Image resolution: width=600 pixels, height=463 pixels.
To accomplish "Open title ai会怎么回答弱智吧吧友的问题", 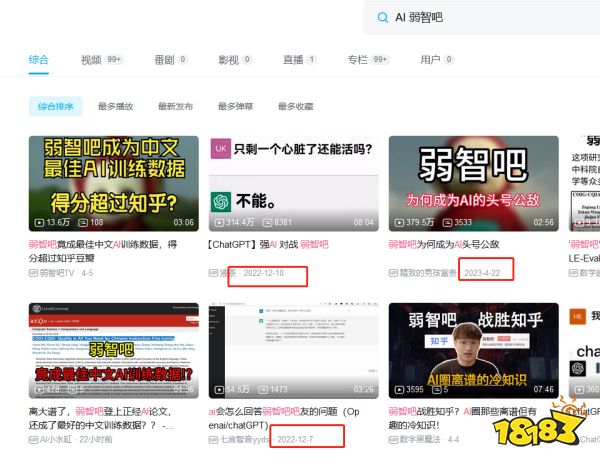I will (284, 418).
